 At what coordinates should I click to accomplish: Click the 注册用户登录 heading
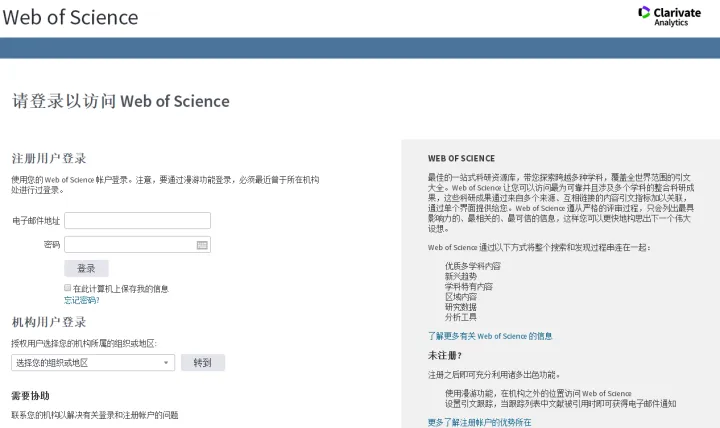tap(49, 158)
